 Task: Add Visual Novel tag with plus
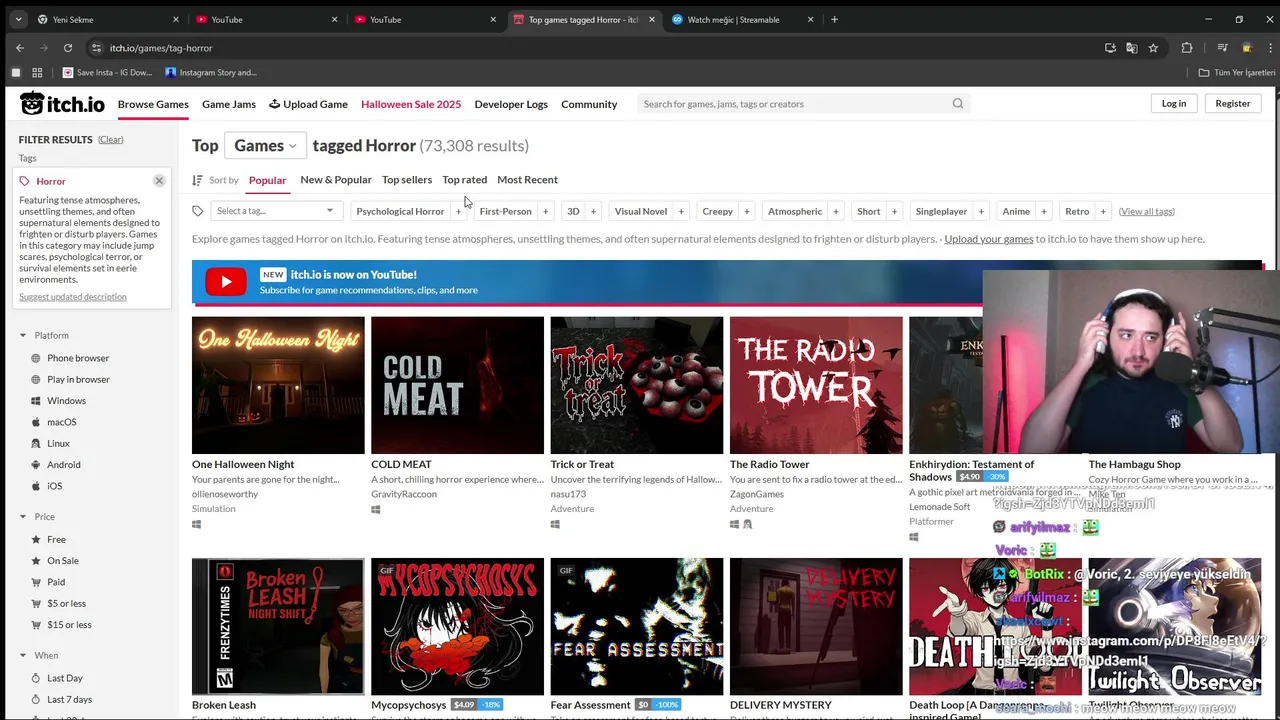(681, 212)
